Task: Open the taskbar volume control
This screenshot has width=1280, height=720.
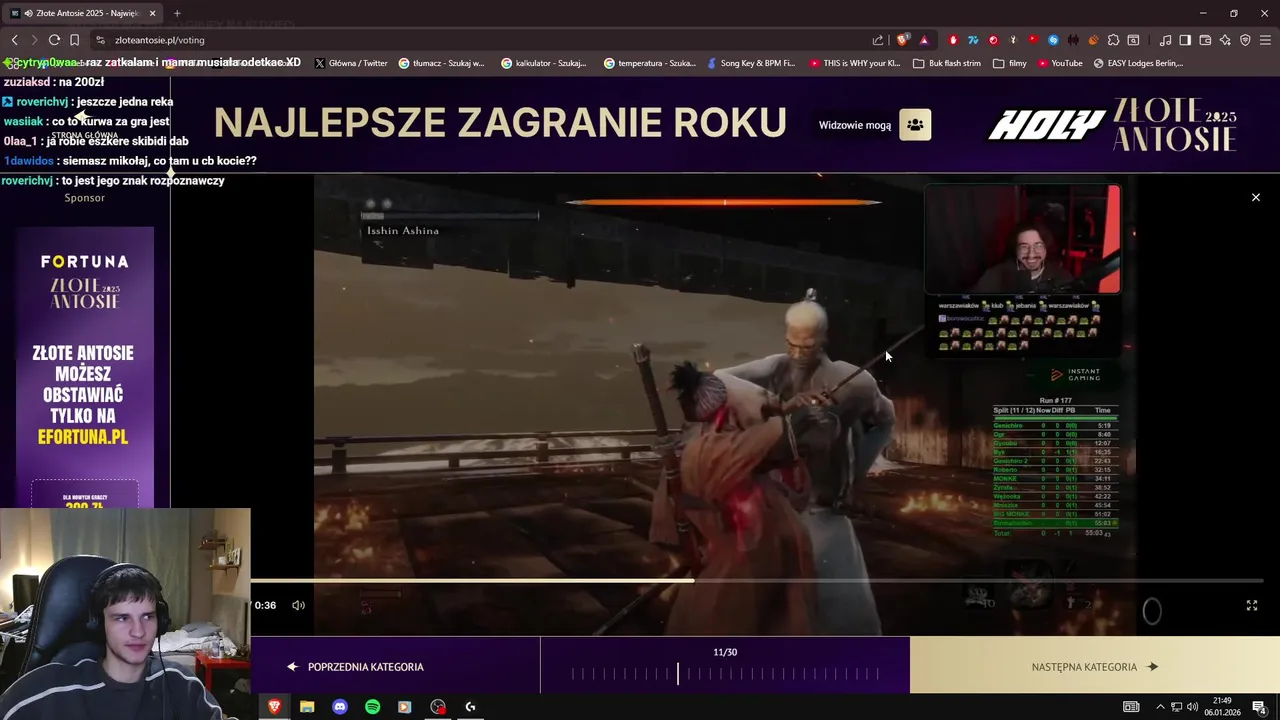Action: [x=1192, y=707]
